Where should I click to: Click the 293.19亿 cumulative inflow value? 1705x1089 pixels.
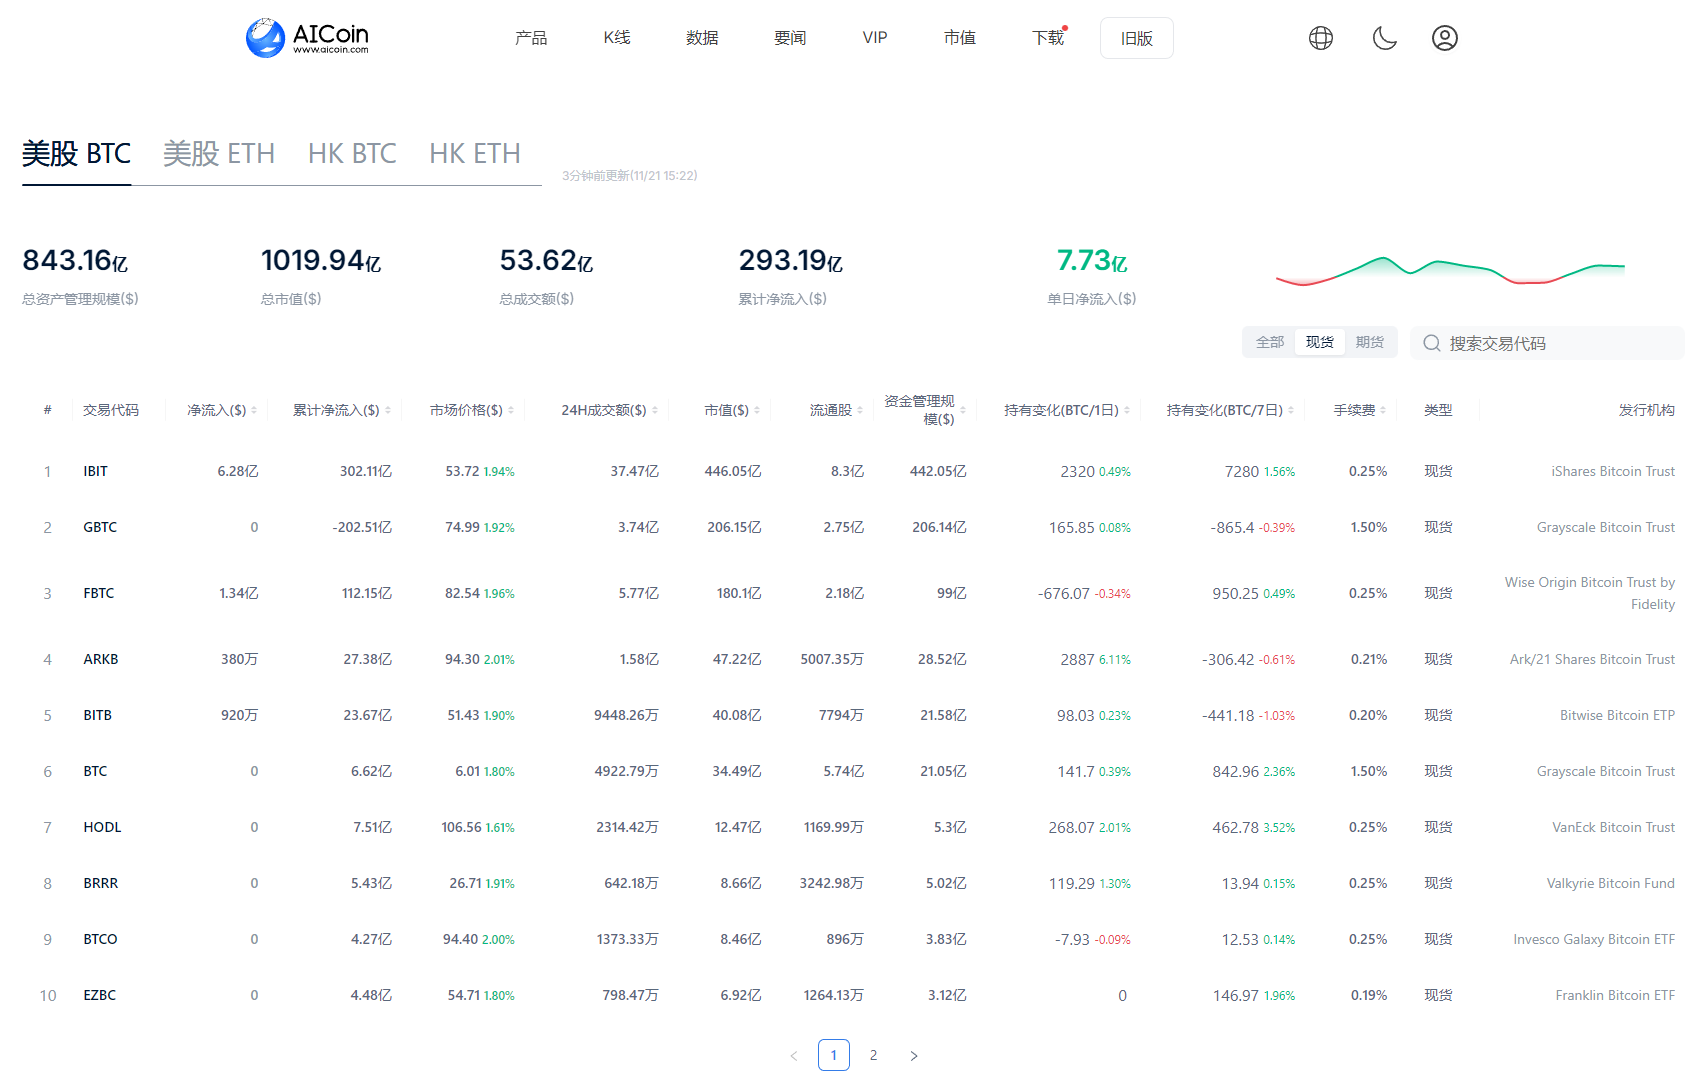pos(791,261)
